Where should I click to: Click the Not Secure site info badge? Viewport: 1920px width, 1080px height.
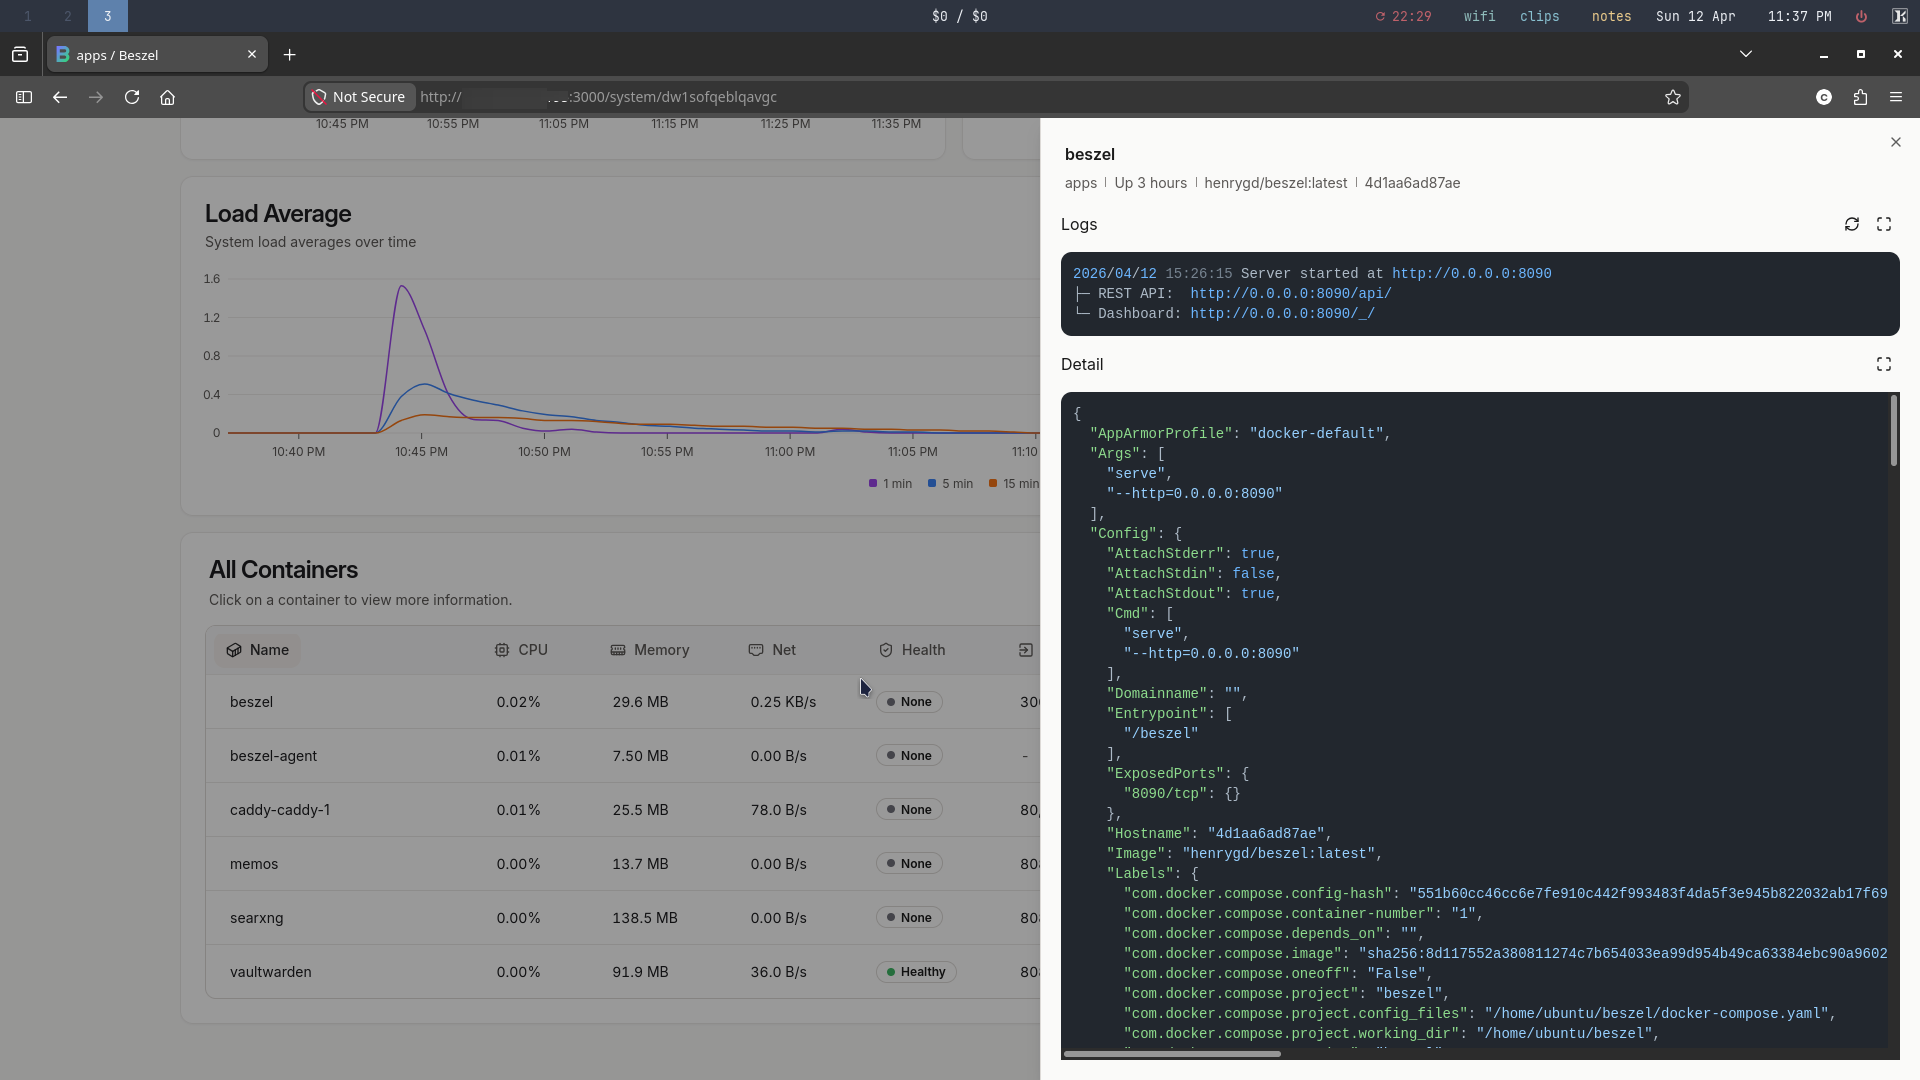(359, 97)
